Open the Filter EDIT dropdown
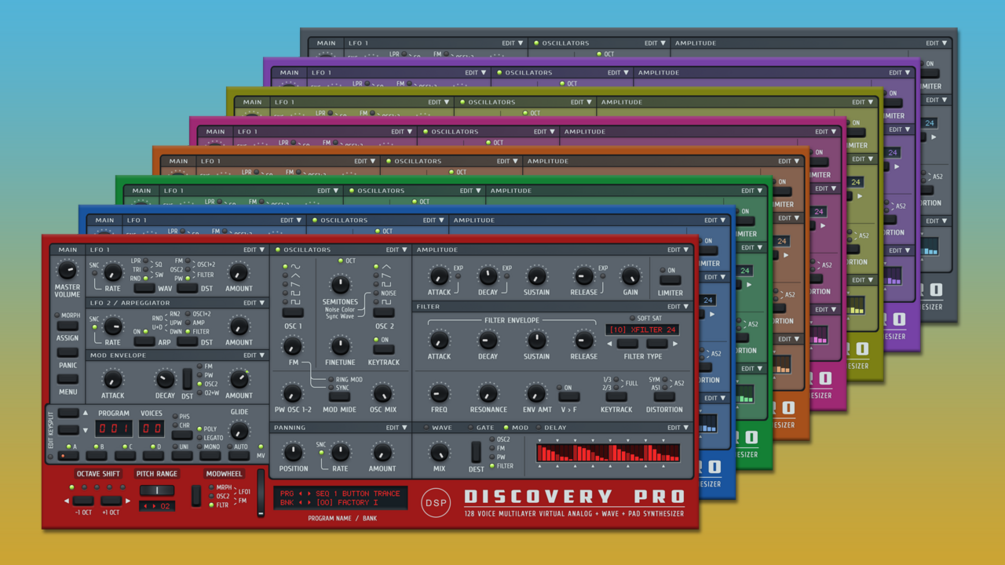 click(678, 307)
